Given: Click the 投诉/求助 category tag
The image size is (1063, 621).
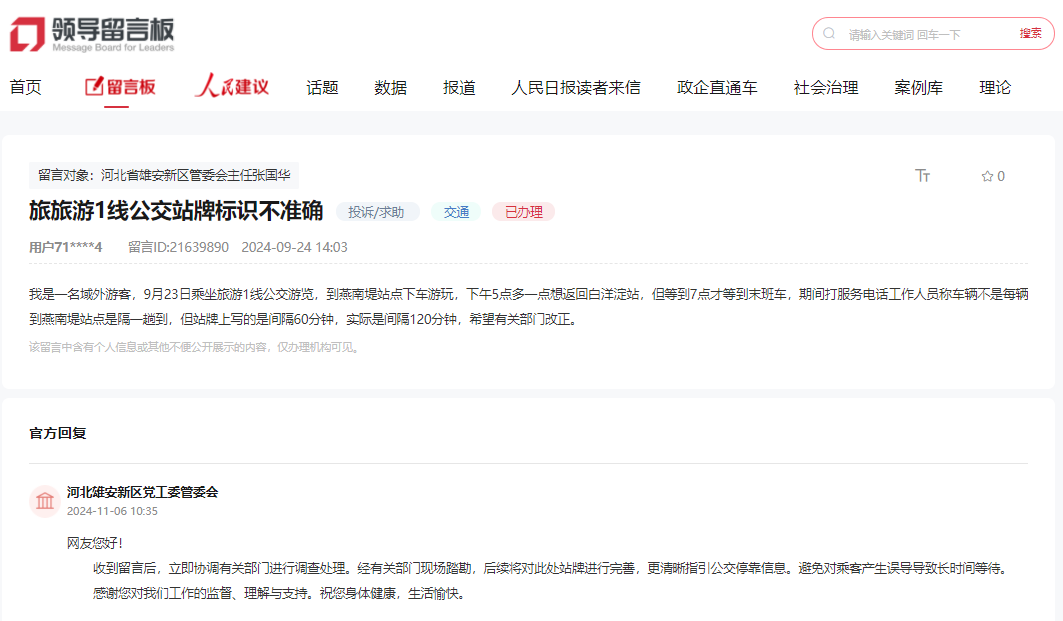Looking at the screenshot, I should (x=376, y=212).
